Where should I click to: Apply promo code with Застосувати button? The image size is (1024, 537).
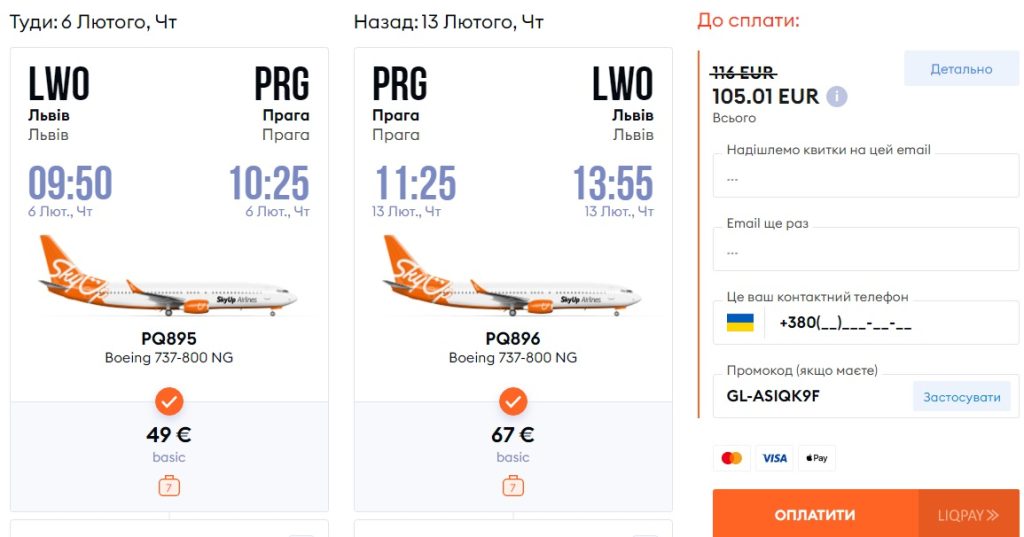(961, 397)
